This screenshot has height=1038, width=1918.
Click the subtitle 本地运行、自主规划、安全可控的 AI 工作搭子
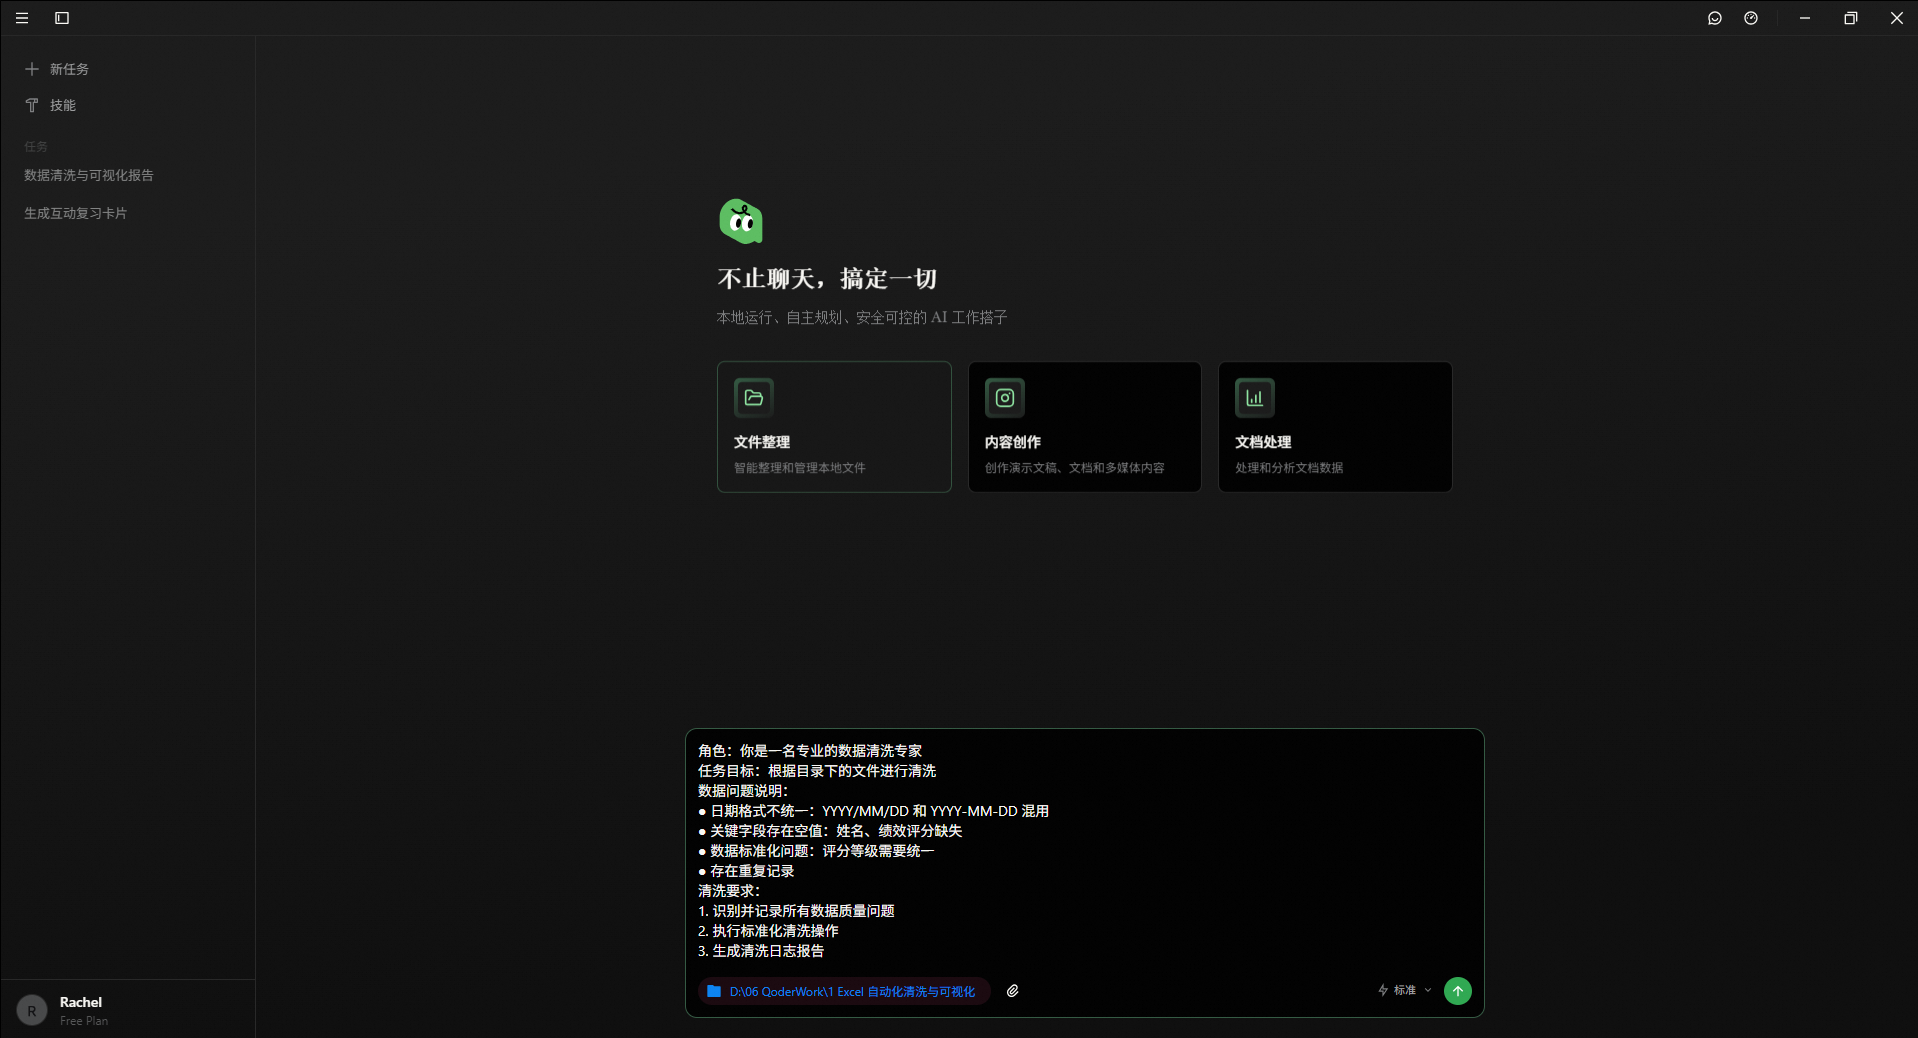862,317
